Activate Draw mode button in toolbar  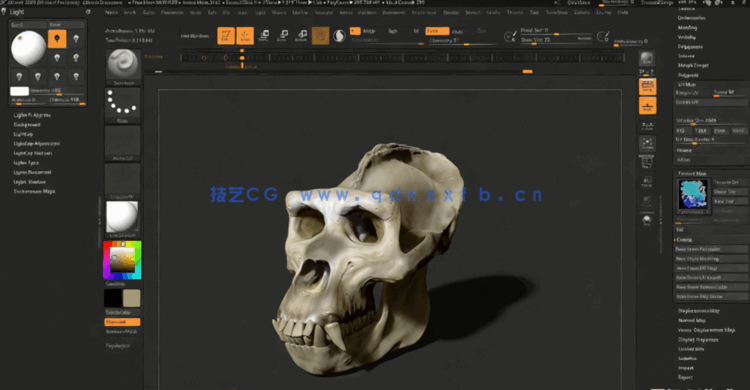[245, 36]
